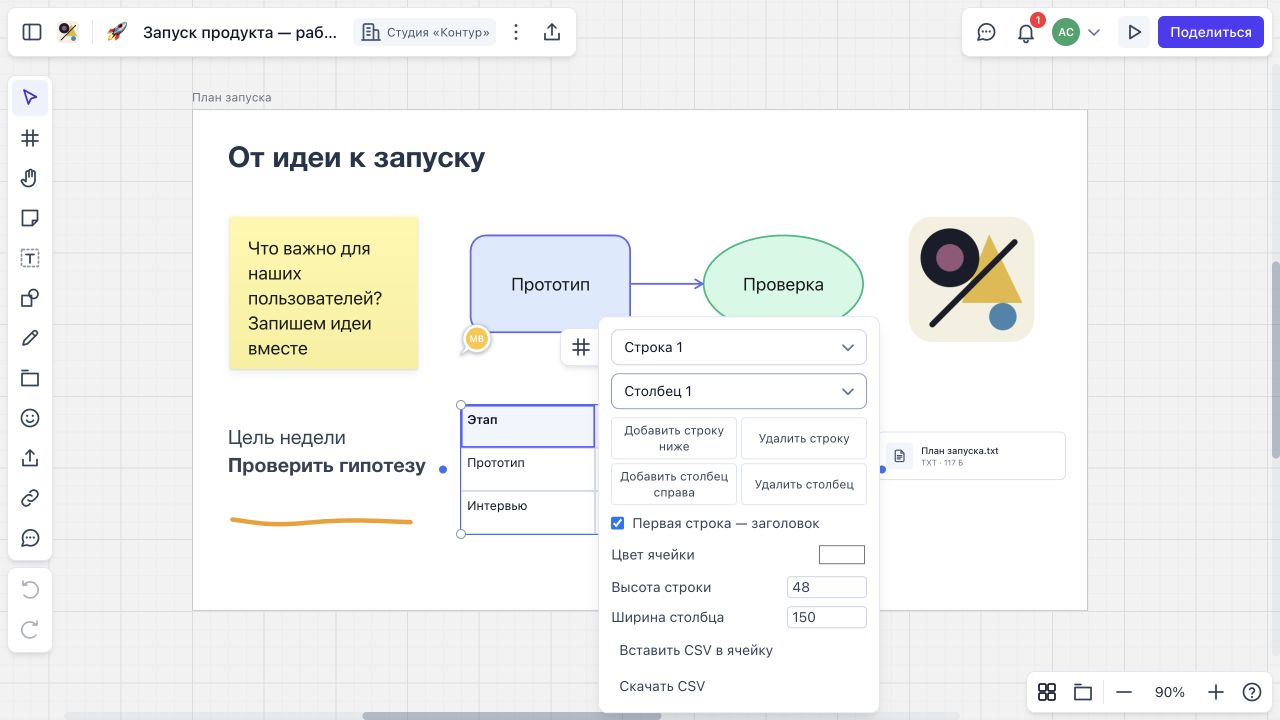Open the comments chat icon in header
The image size is (1280, 720).
click(986, 32)
